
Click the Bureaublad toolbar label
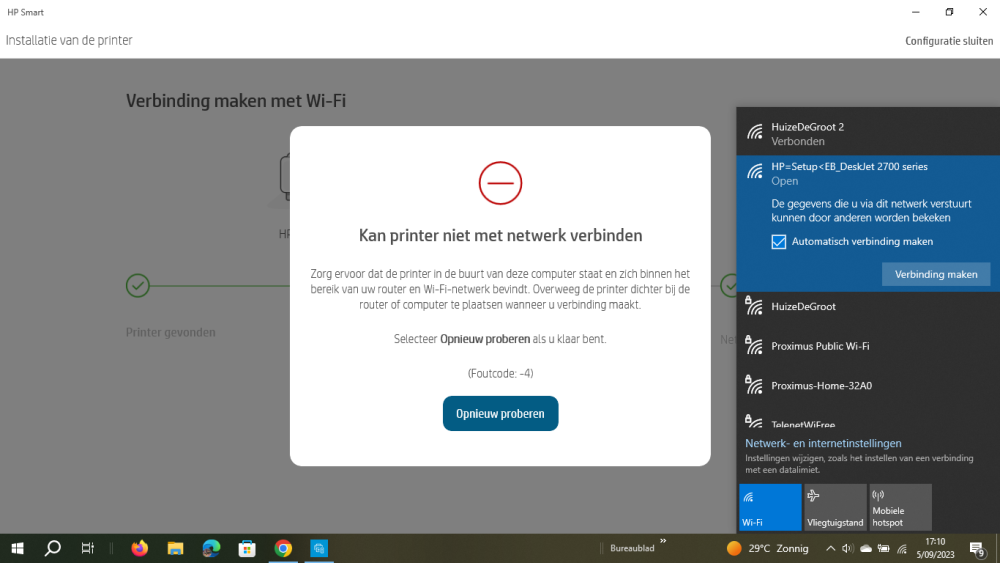pyautogui.click(x=632, y=548)
